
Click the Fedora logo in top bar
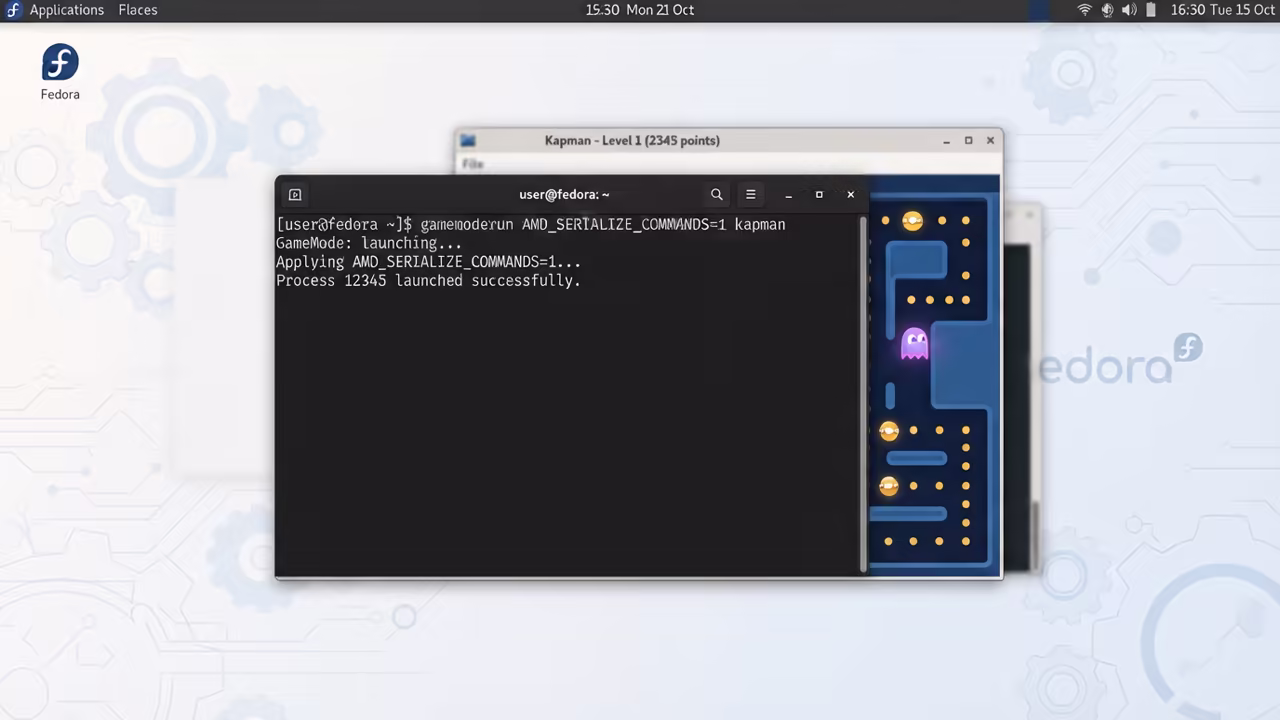coord(14,10)
